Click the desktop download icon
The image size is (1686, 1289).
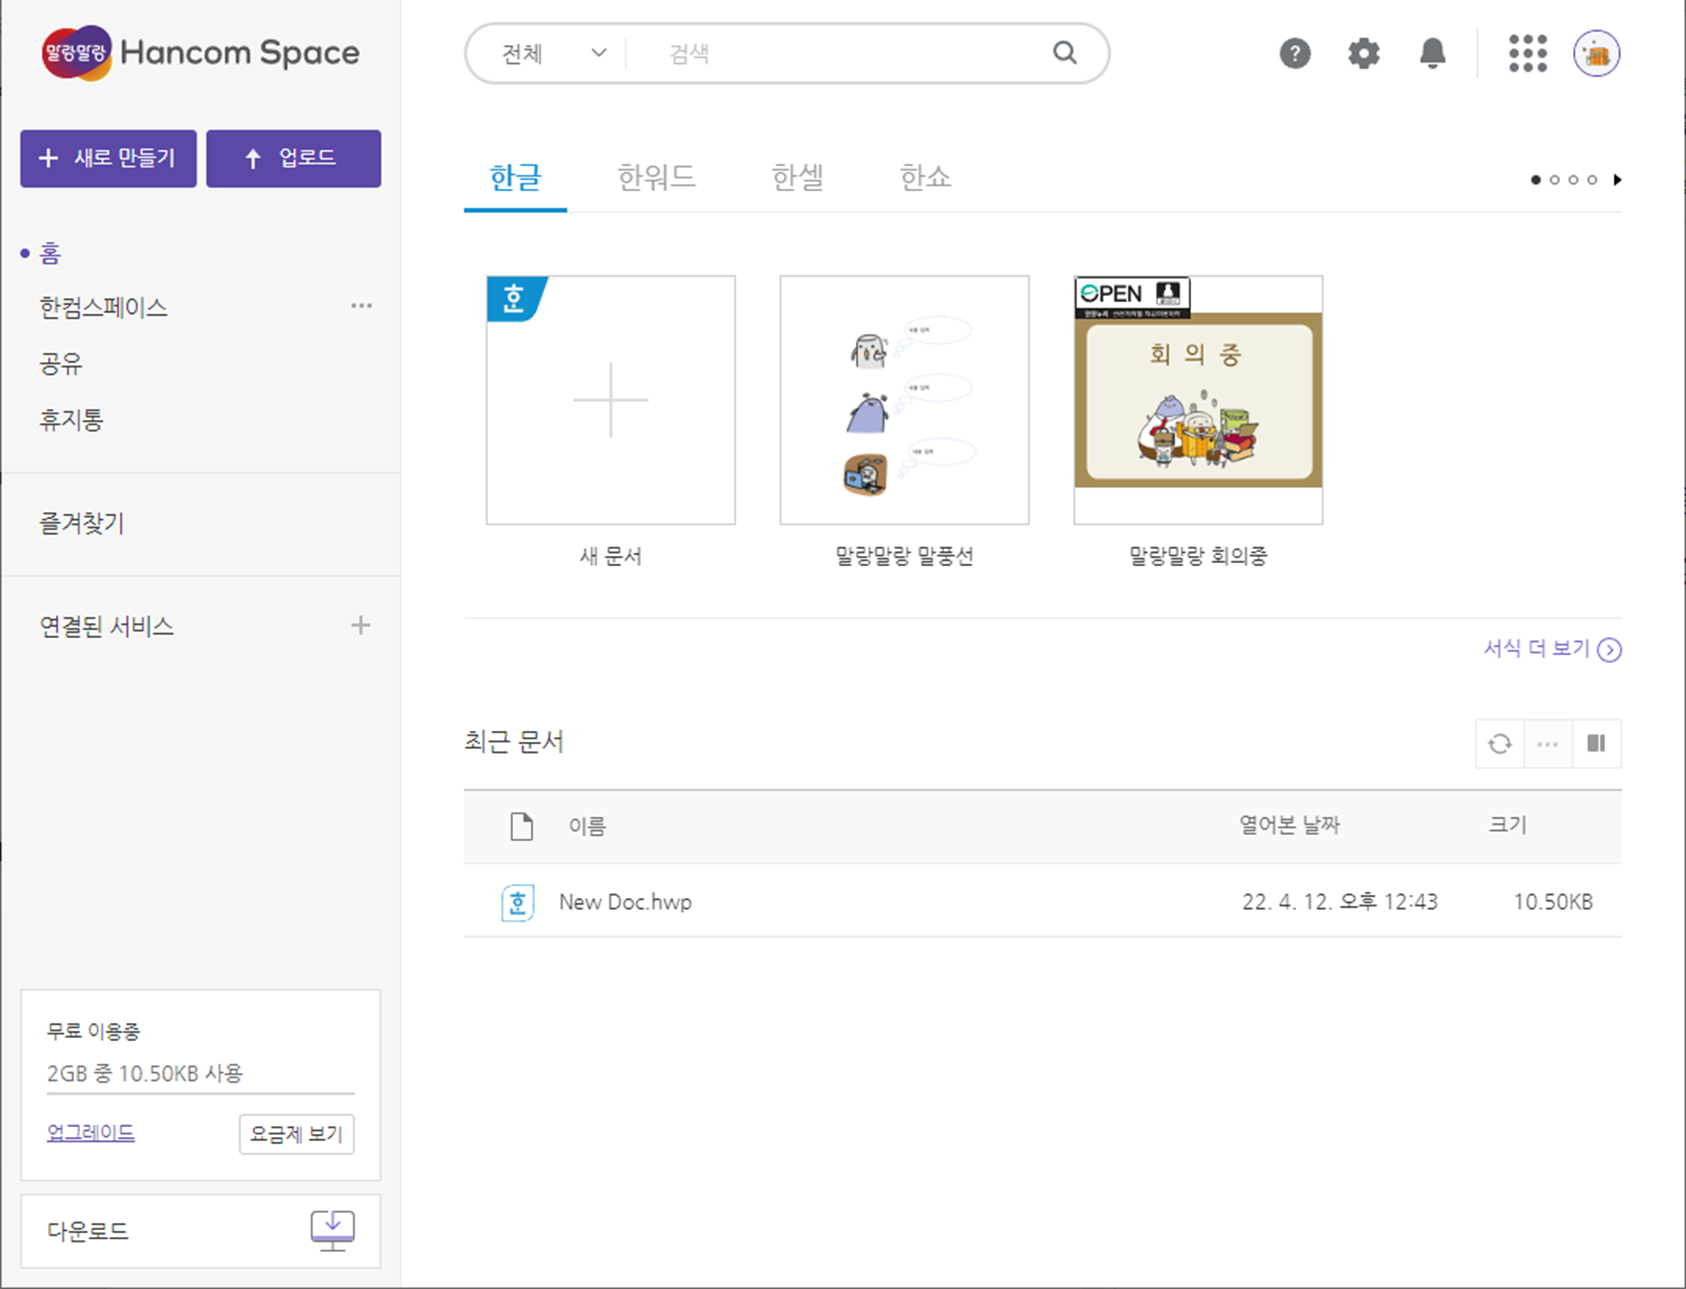pyautogui.click(x=332, y=1231)
